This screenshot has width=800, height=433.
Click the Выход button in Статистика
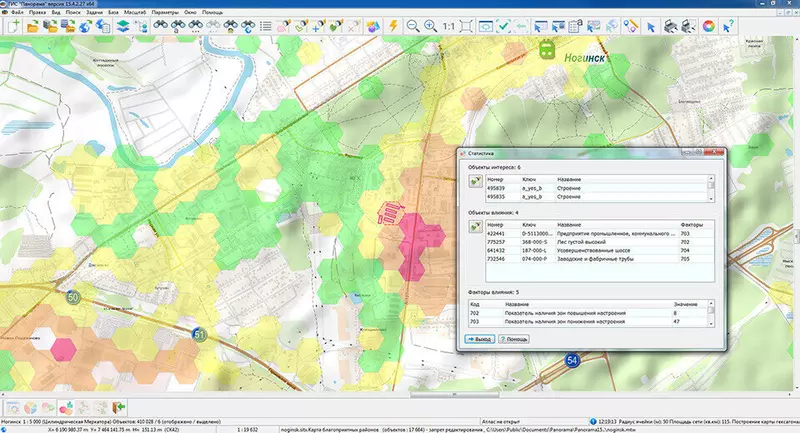(x=479, y=339)
